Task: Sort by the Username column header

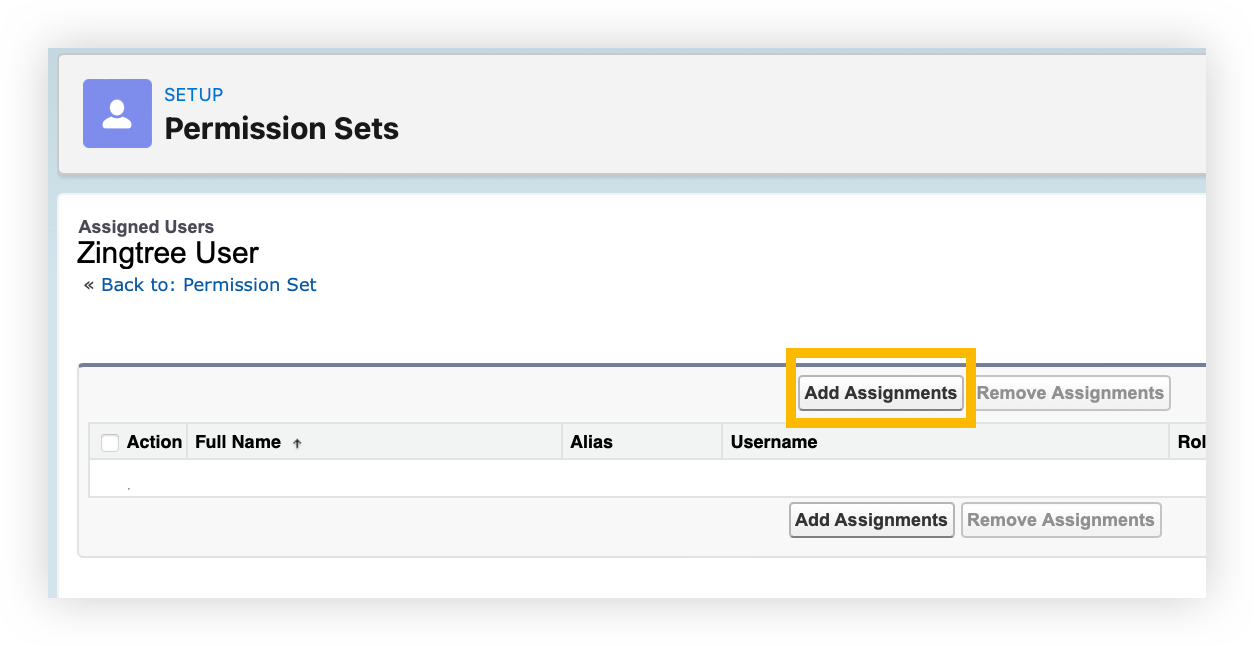Action: pos(773,442)
